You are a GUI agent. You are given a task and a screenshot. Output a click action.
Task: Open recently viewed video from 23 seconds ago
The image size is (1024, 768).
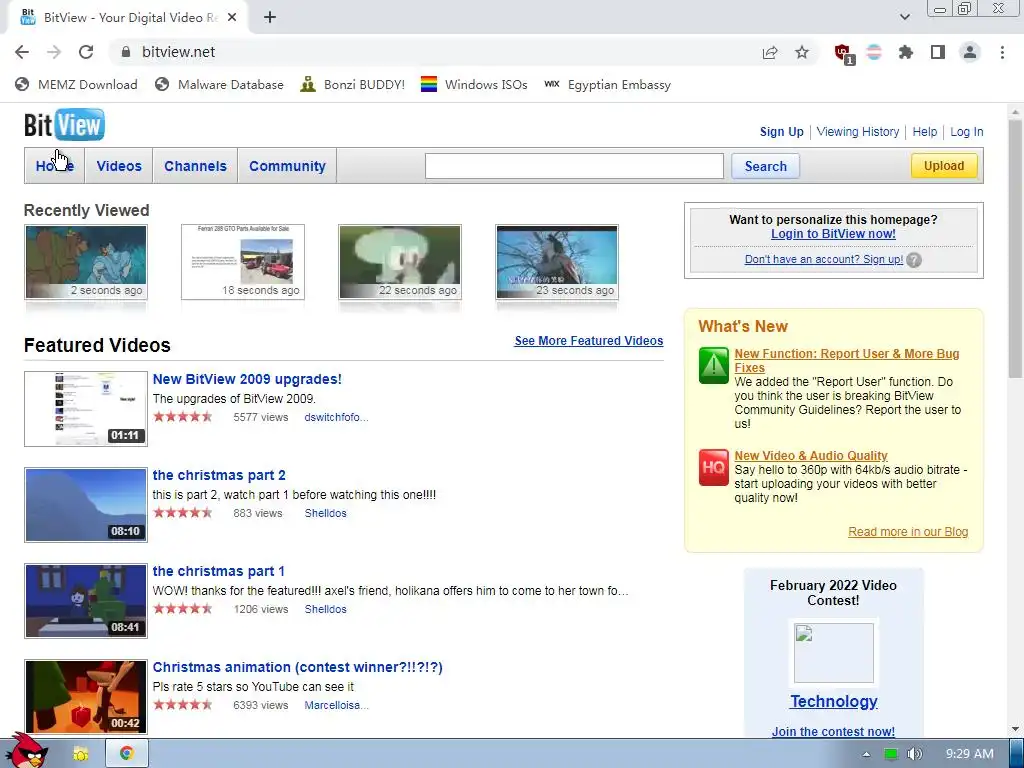click(557, 262)
